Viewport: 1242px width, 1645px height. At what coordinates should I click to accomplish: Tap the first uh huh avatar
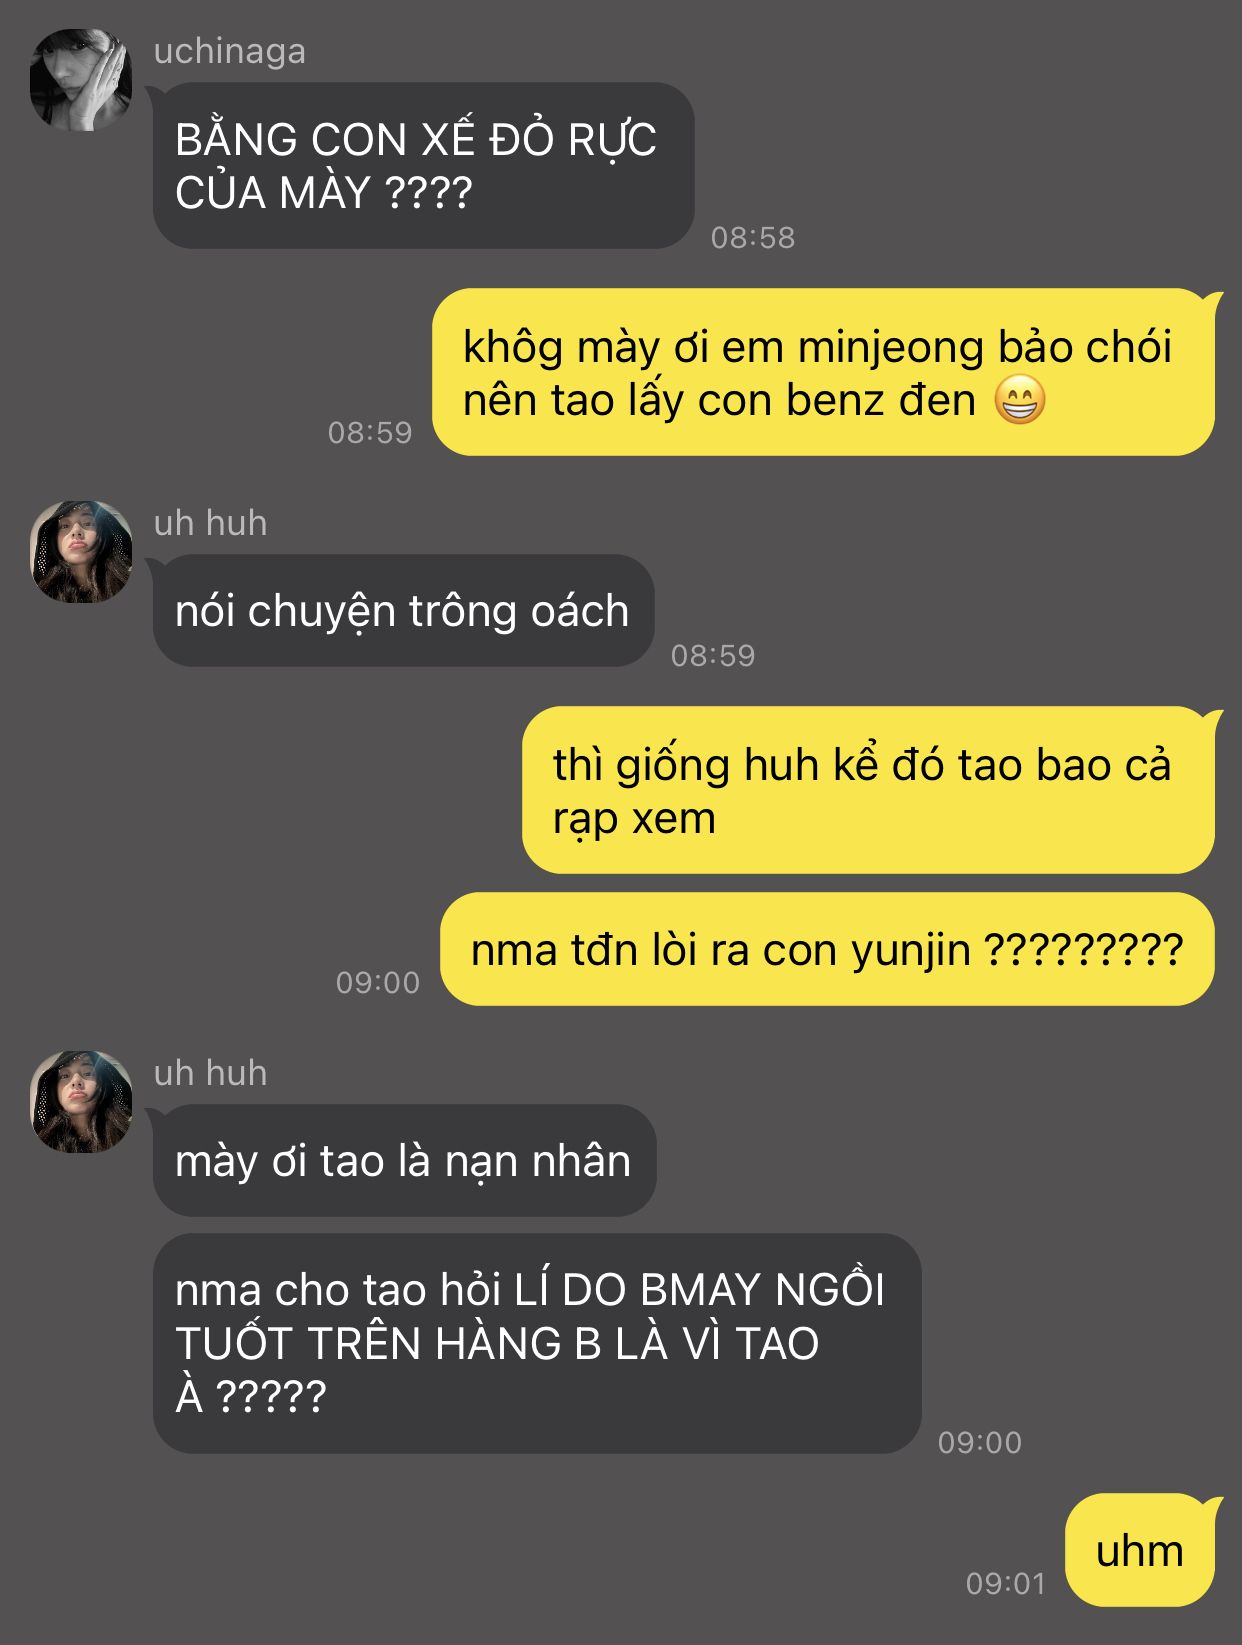click(x=81, y=552)
